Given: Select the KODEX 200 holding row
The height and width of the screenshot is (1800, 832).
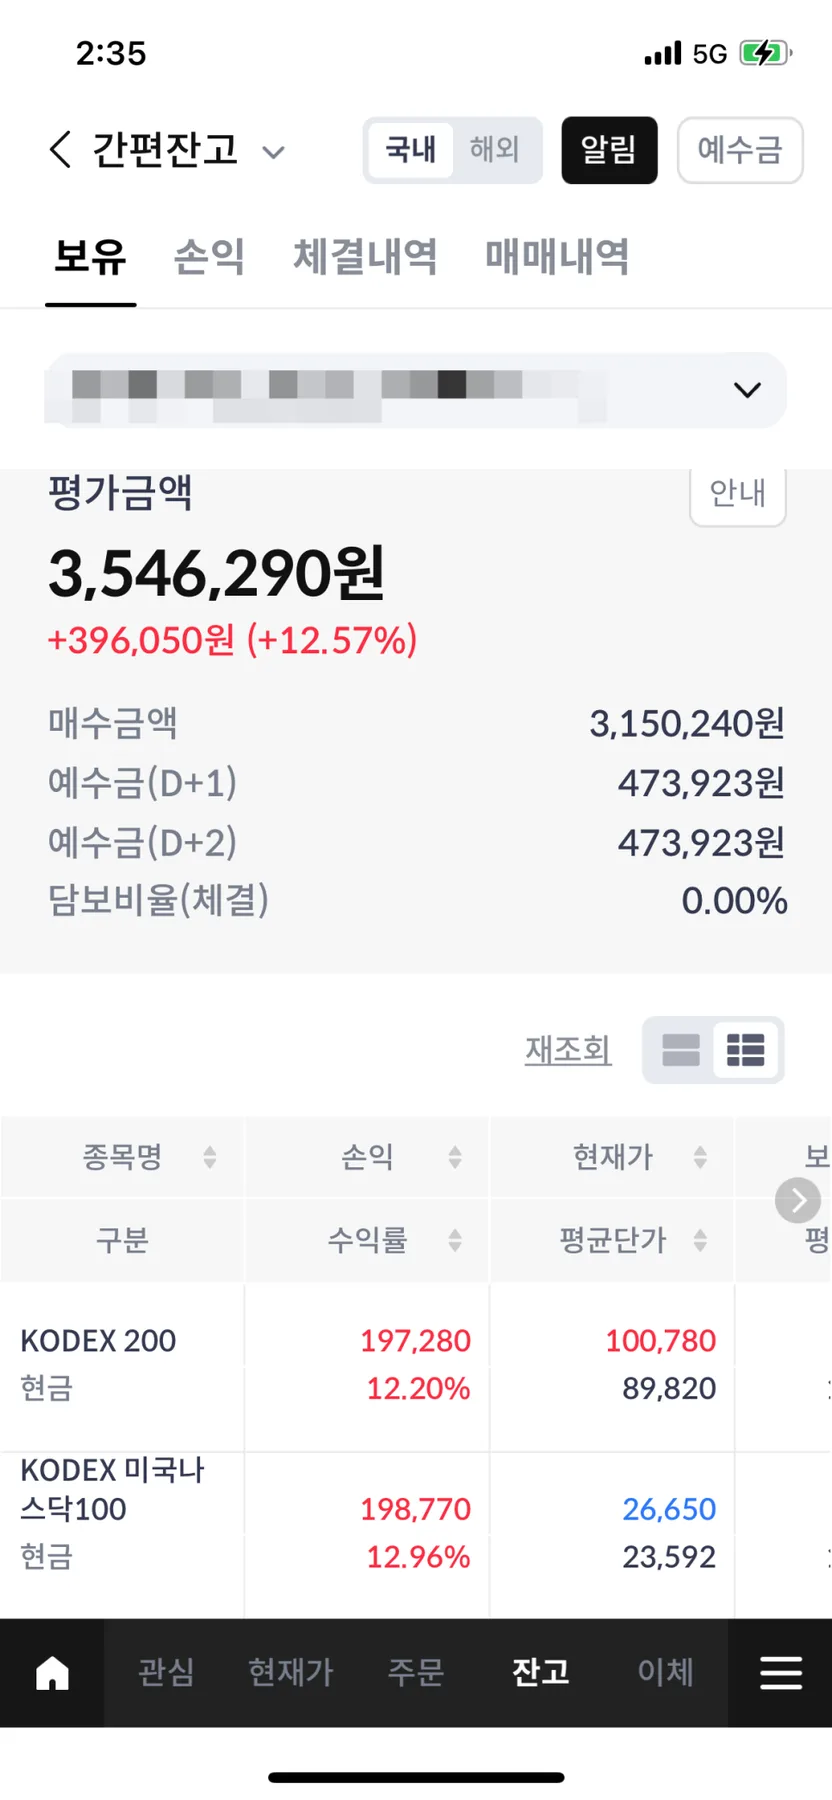Looking at the screenshot, I should (x=416, y=1365).
